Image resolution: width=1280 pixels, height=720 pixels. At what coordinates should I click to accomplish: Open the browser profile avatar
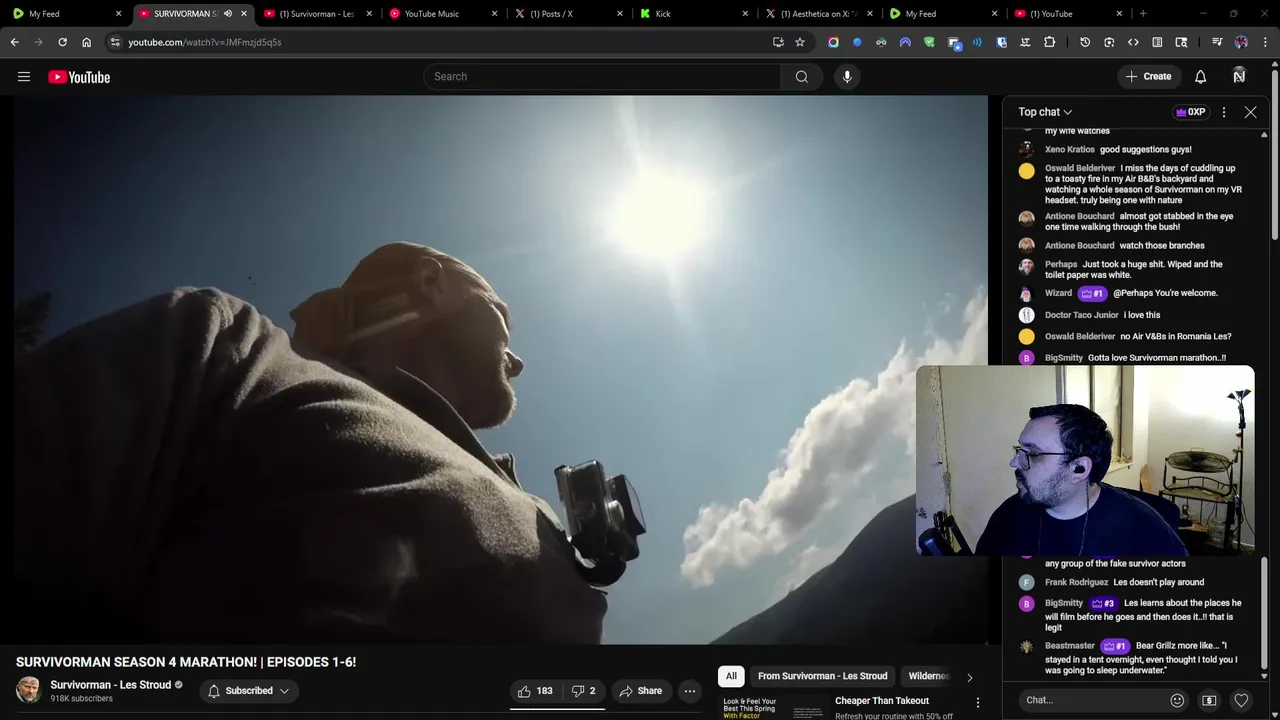tap(1241, 42)
